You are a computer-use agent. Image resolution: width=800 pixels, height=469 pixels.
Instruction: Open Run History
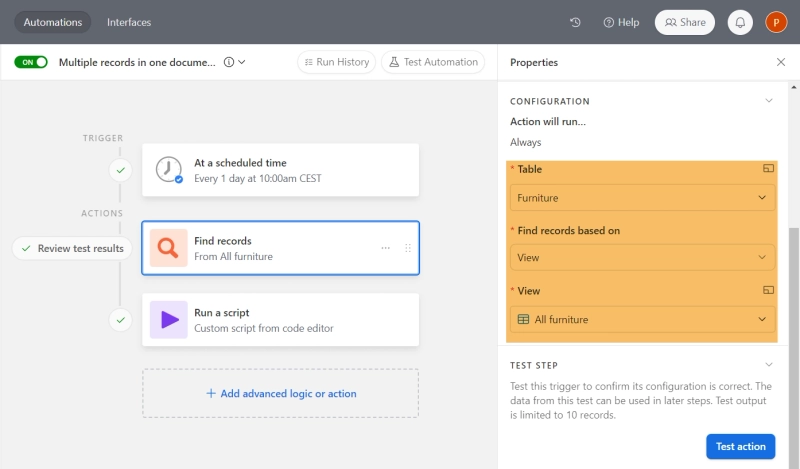pos(337,62)
